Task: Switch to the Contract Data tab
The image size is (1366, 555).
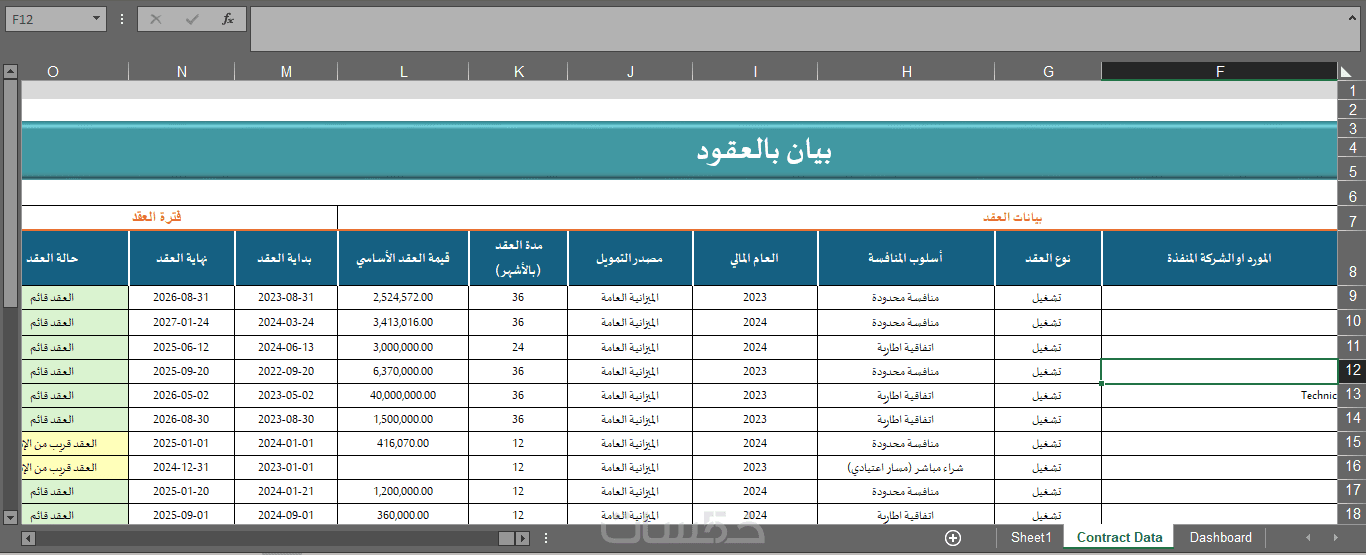Action: (x=1119, y=538)
